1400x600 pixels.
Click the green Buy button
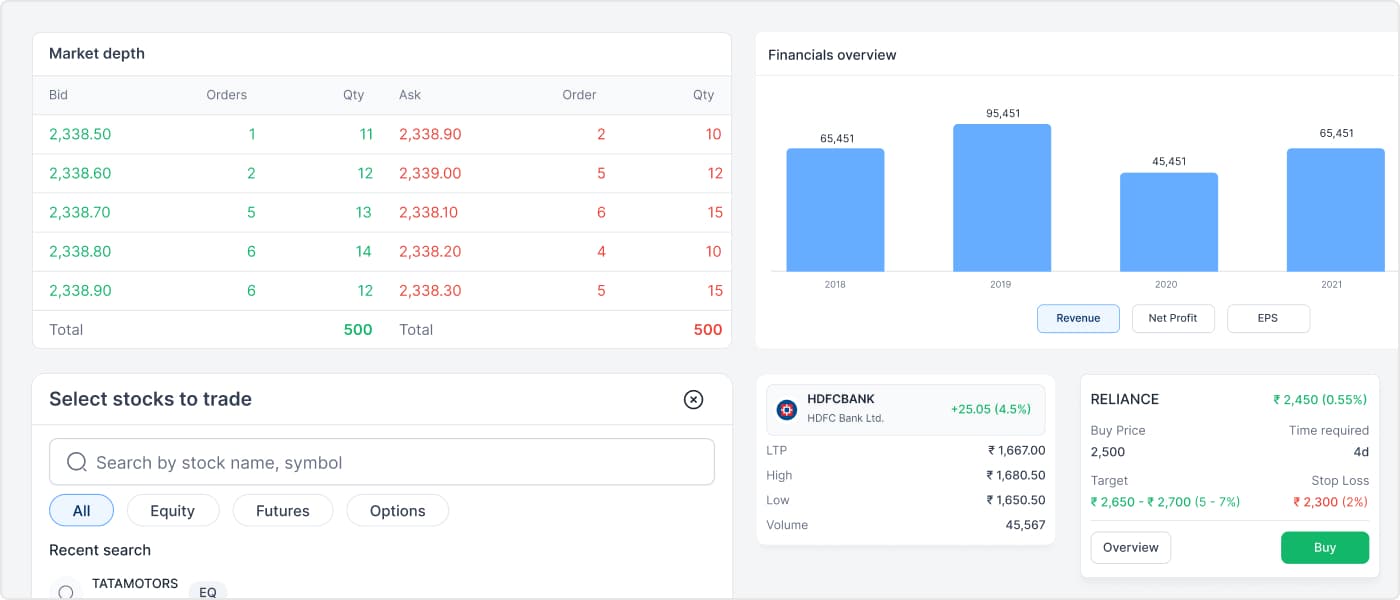click(1325, 547)
